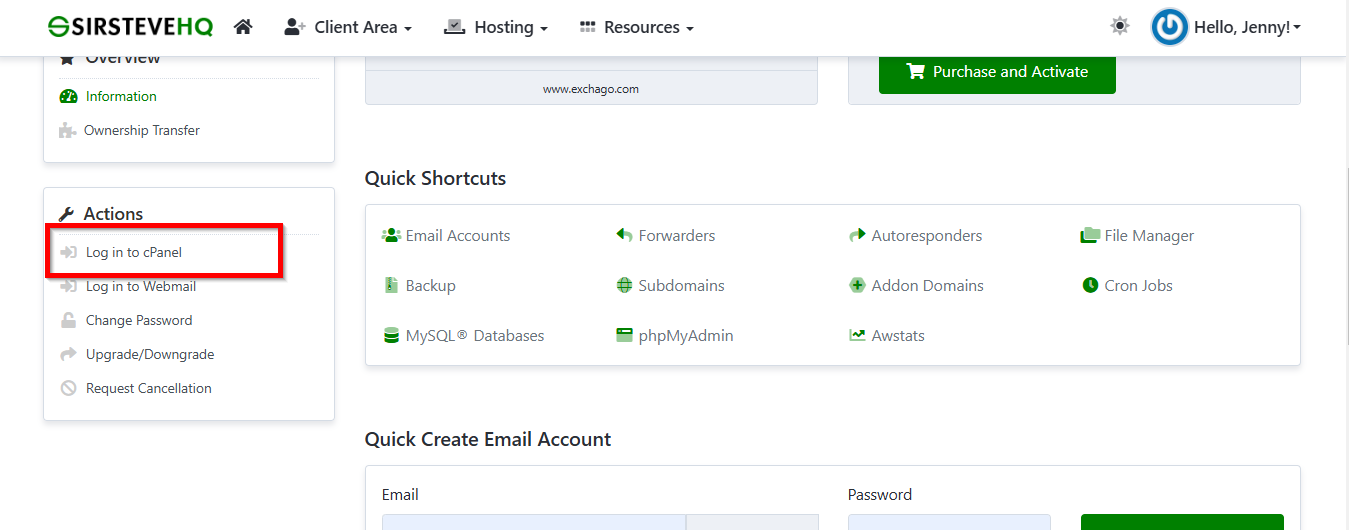Click the SirSteveHQ logo
The image size is (1349, 530).
(x=131, y=27)
